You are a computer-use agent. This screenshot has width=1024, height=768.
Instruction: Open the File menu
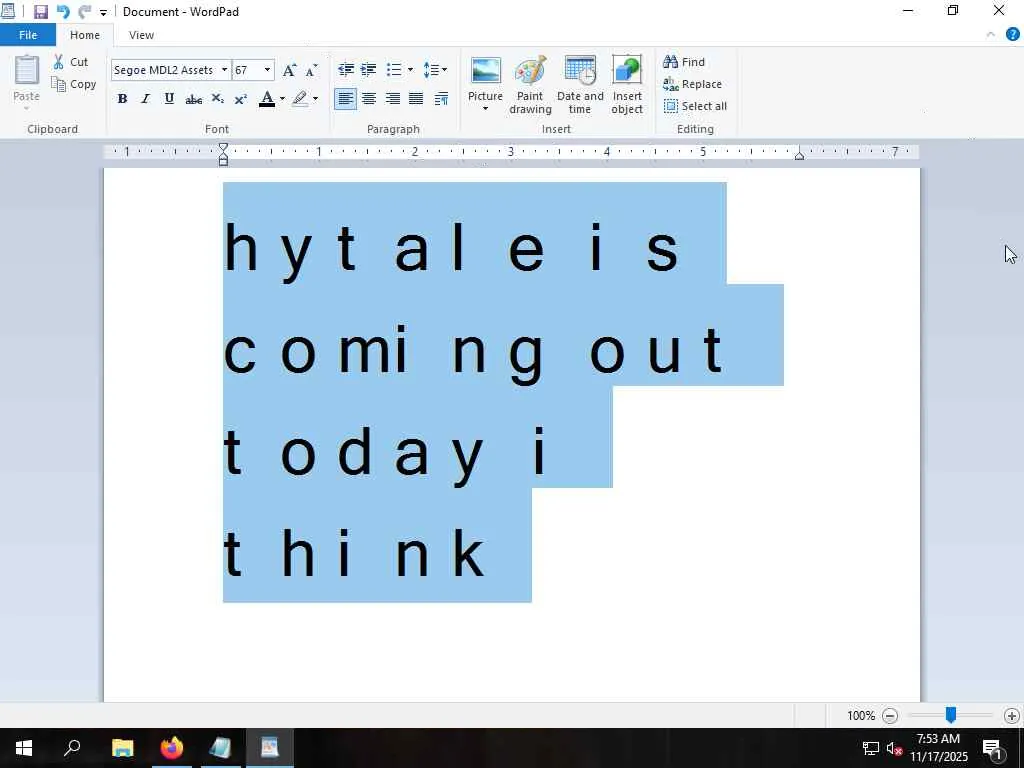[27, 35]
